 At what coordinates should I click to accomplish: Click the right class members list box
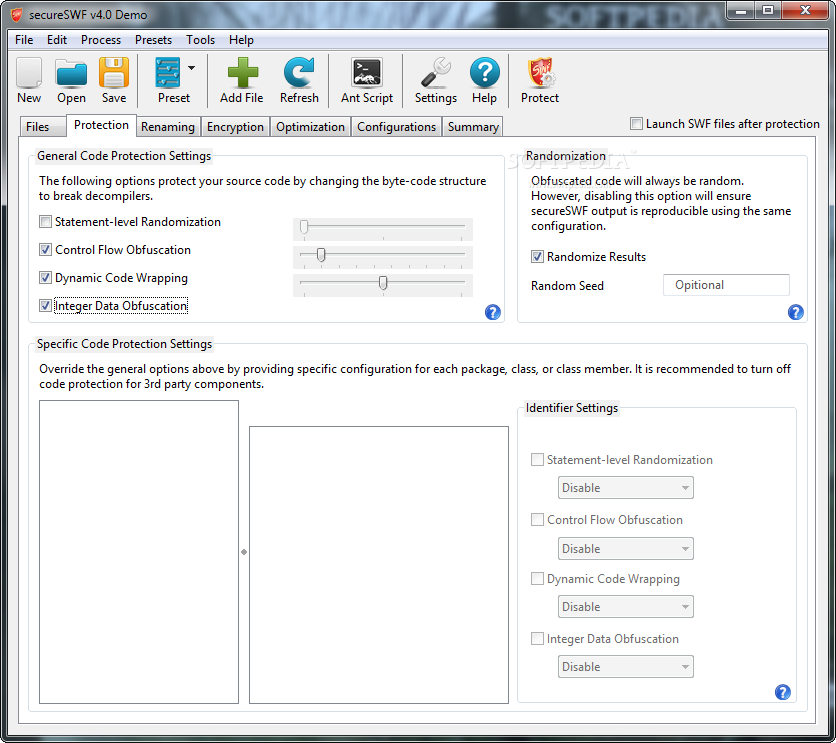[x=379, y=565]
